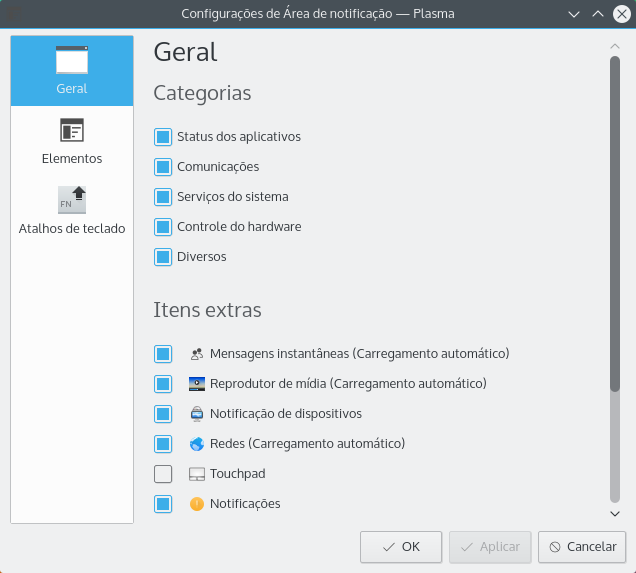636x573 pixels.
Task: Select the Geral sidebar icon
Action: point(72,62)
